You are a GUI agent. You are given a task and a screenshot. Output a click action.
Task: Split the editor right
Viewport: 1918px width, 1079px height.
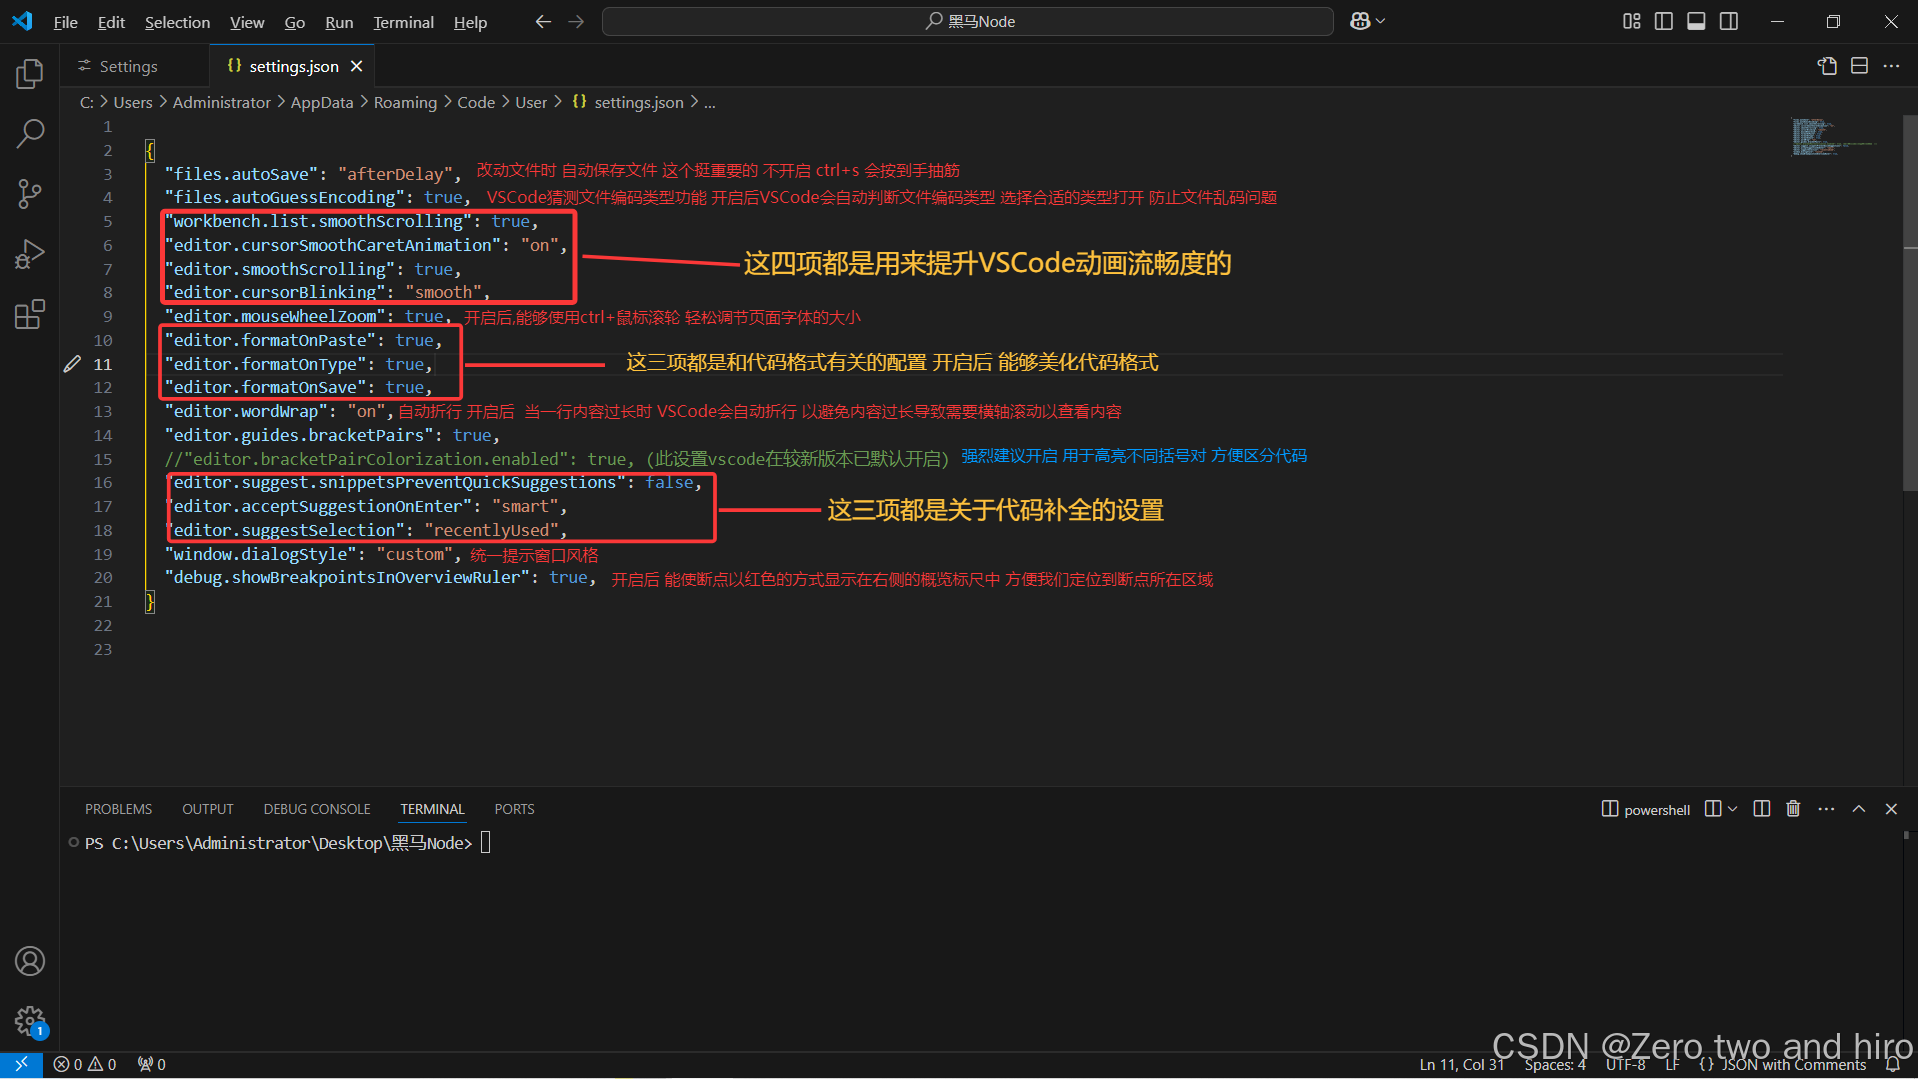click(x=1859, y=66)
